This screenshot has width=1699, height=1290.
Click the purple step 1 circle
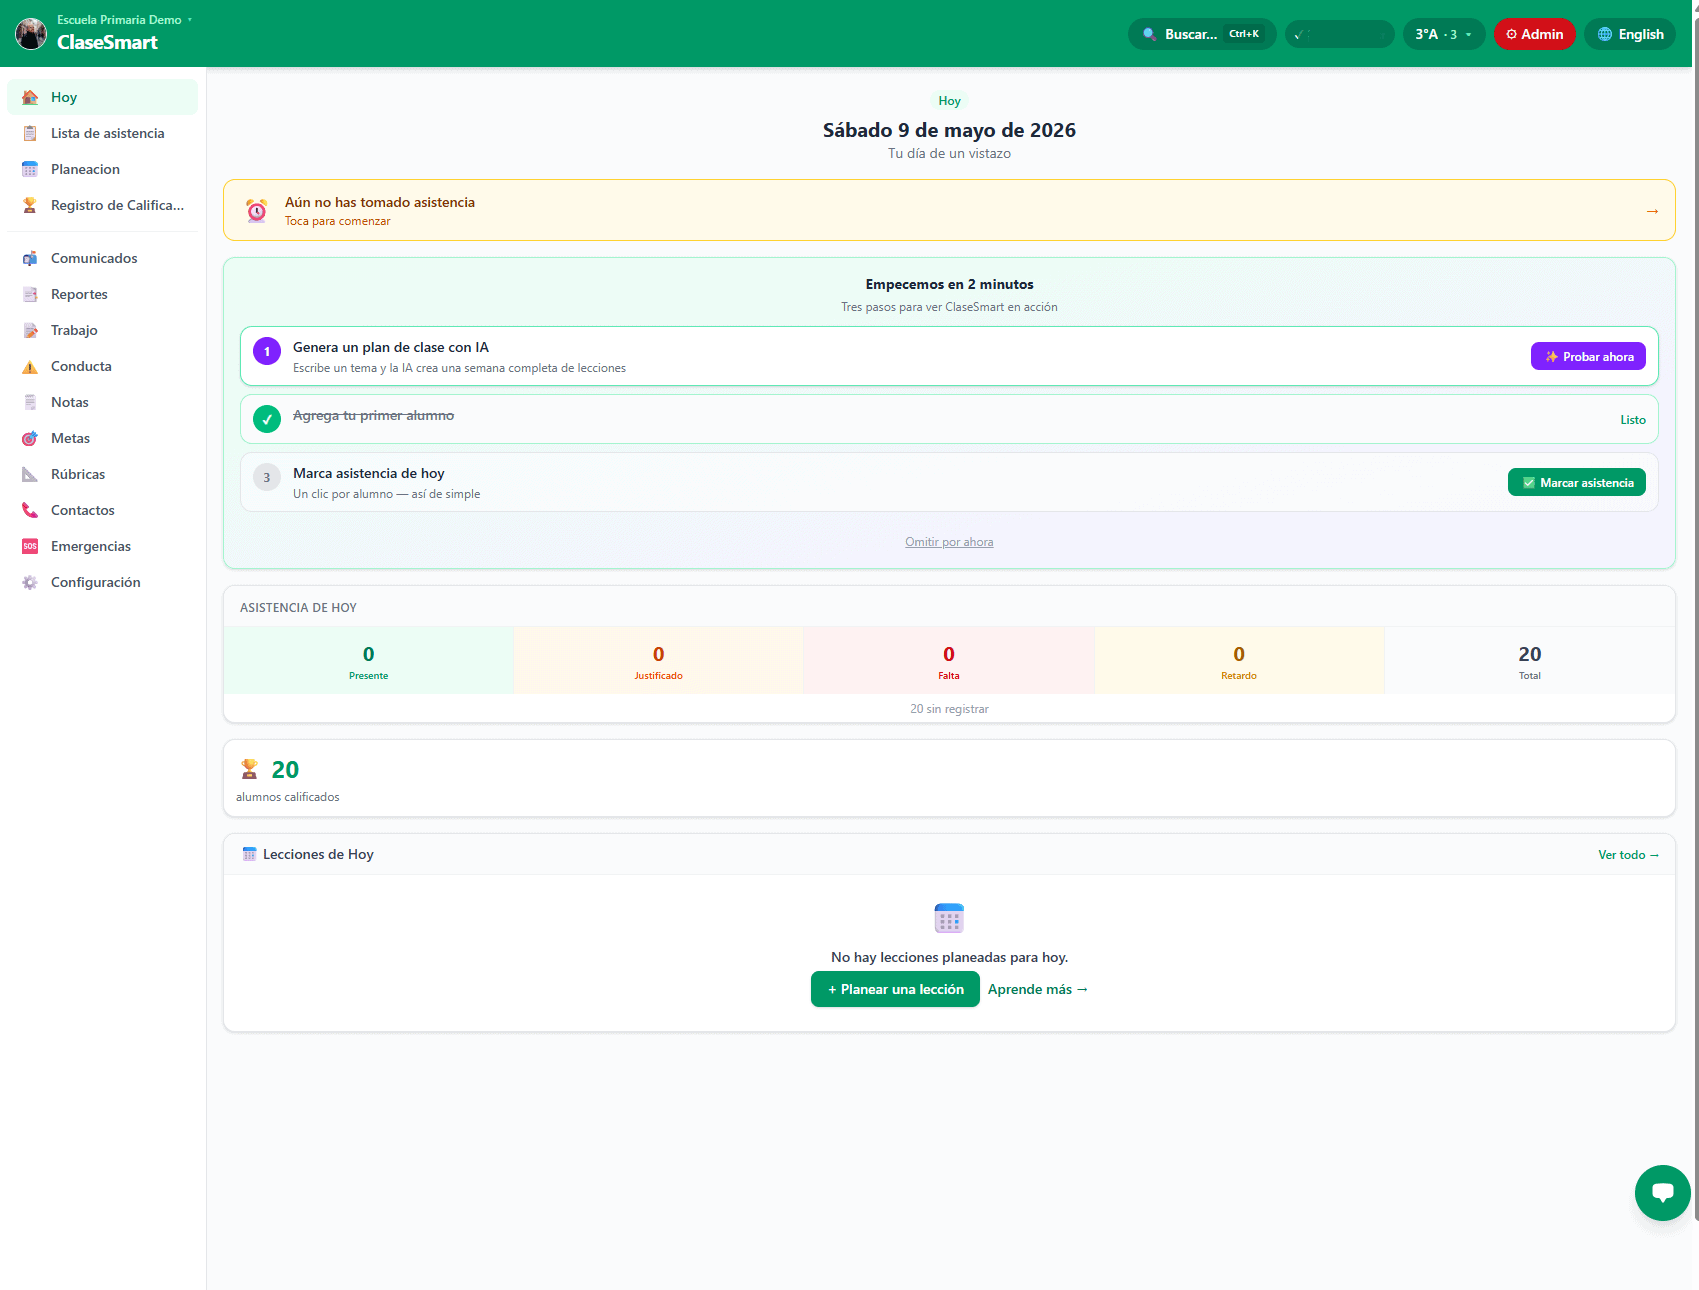(x=267, y=352)
